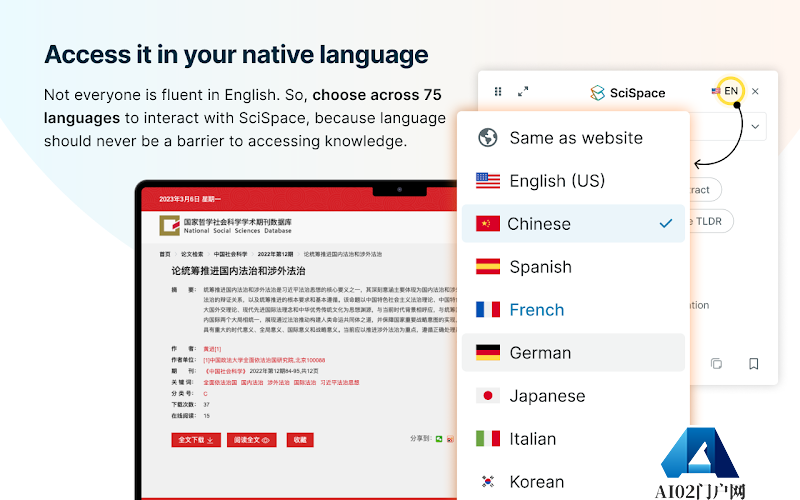Click the National Social Sciences Database logo
The image size is (800, 500).
(x=226, y=226)
